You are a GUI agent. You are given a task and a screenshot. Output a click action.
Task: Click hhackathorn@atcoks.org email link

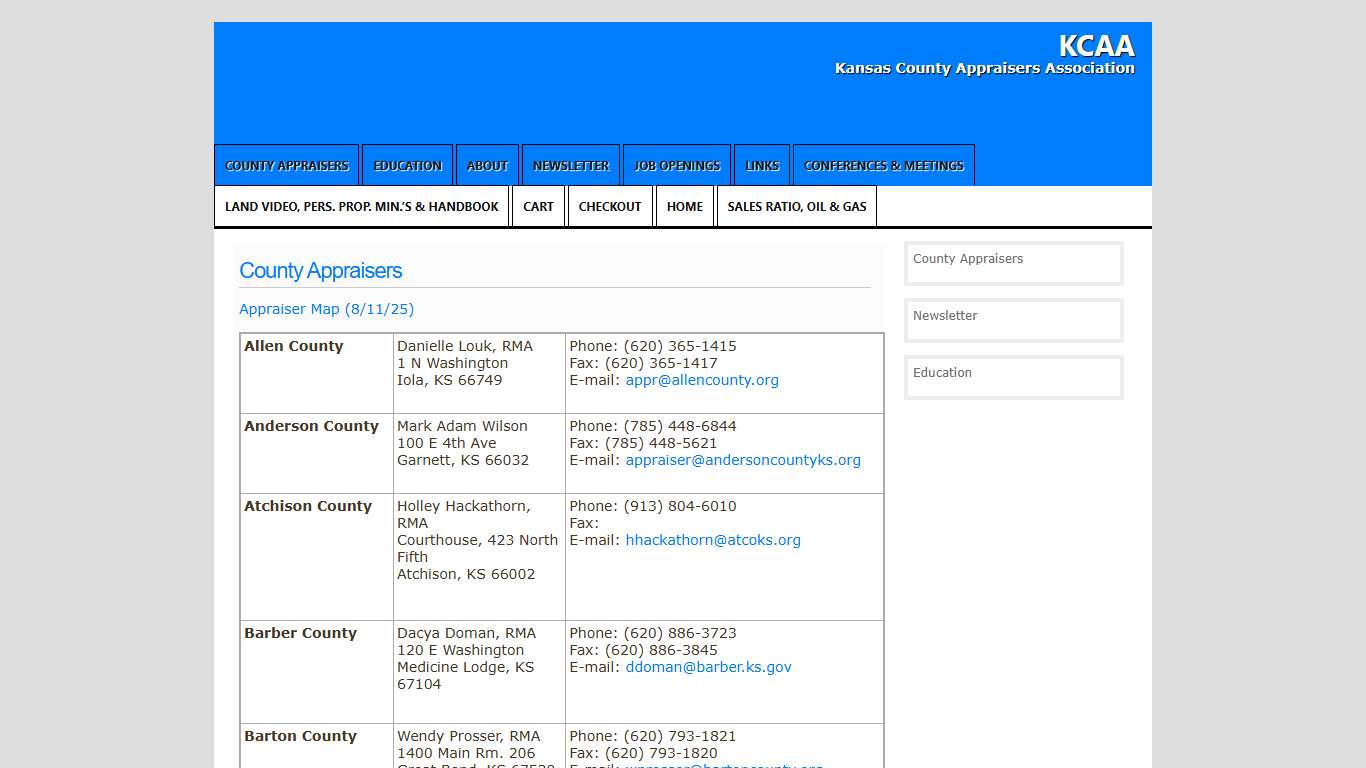[713, 540]
